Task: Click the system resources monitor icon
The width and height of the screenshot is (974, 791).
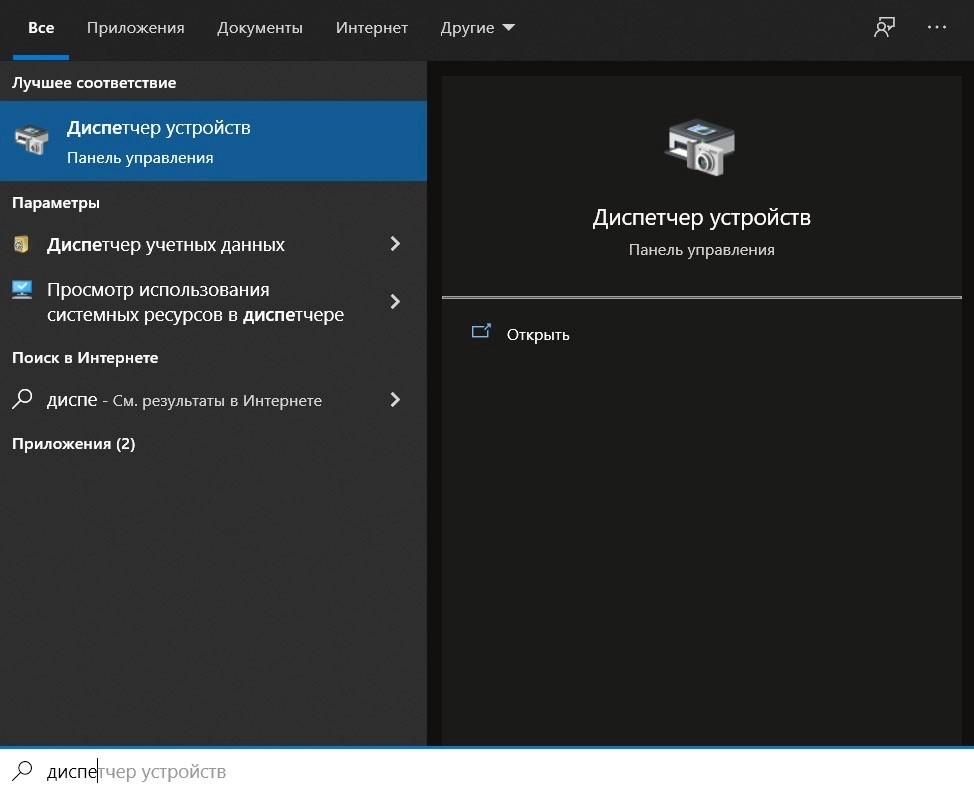Action: [22, 290]
